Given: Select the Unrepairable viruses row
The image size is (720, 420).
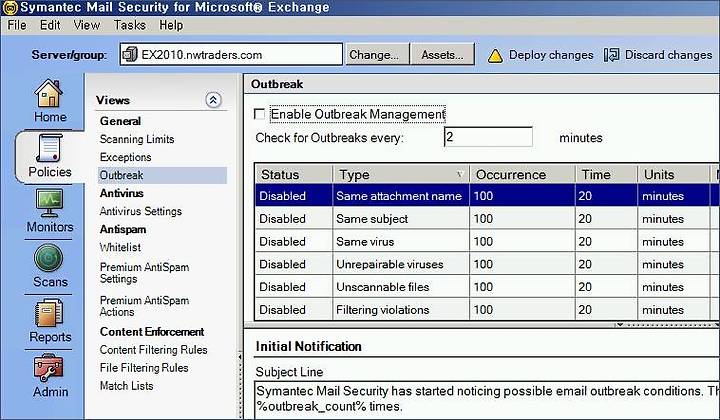Looking at the screenshot, I should [x=488, y=264].
